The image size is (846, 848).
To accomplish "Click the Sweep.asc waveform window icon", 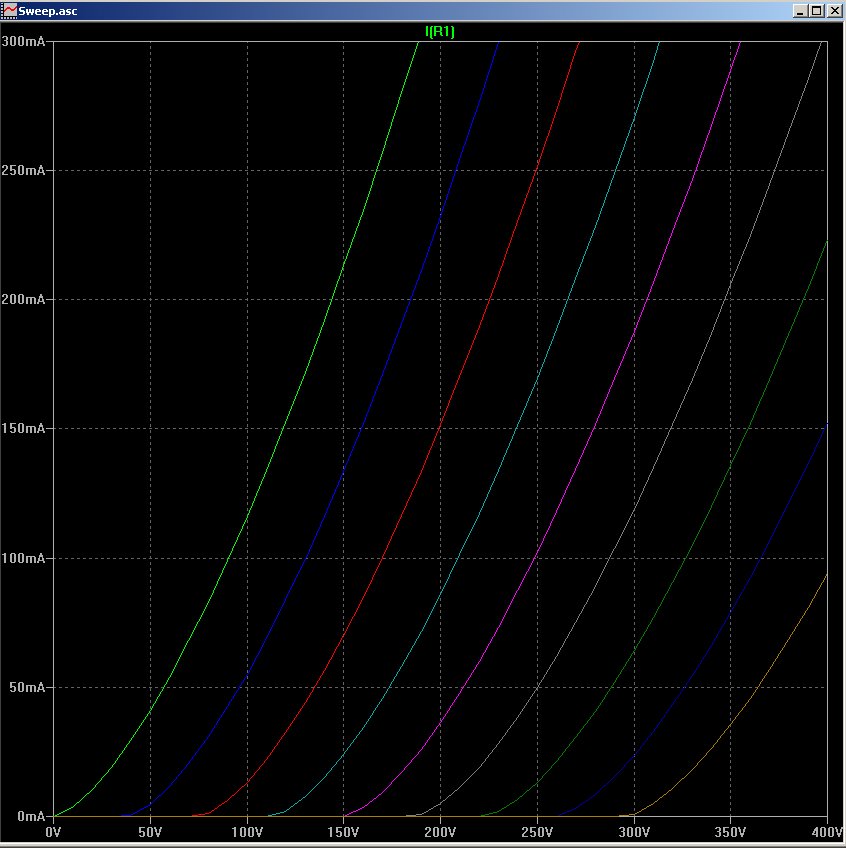I will point(9,10).
